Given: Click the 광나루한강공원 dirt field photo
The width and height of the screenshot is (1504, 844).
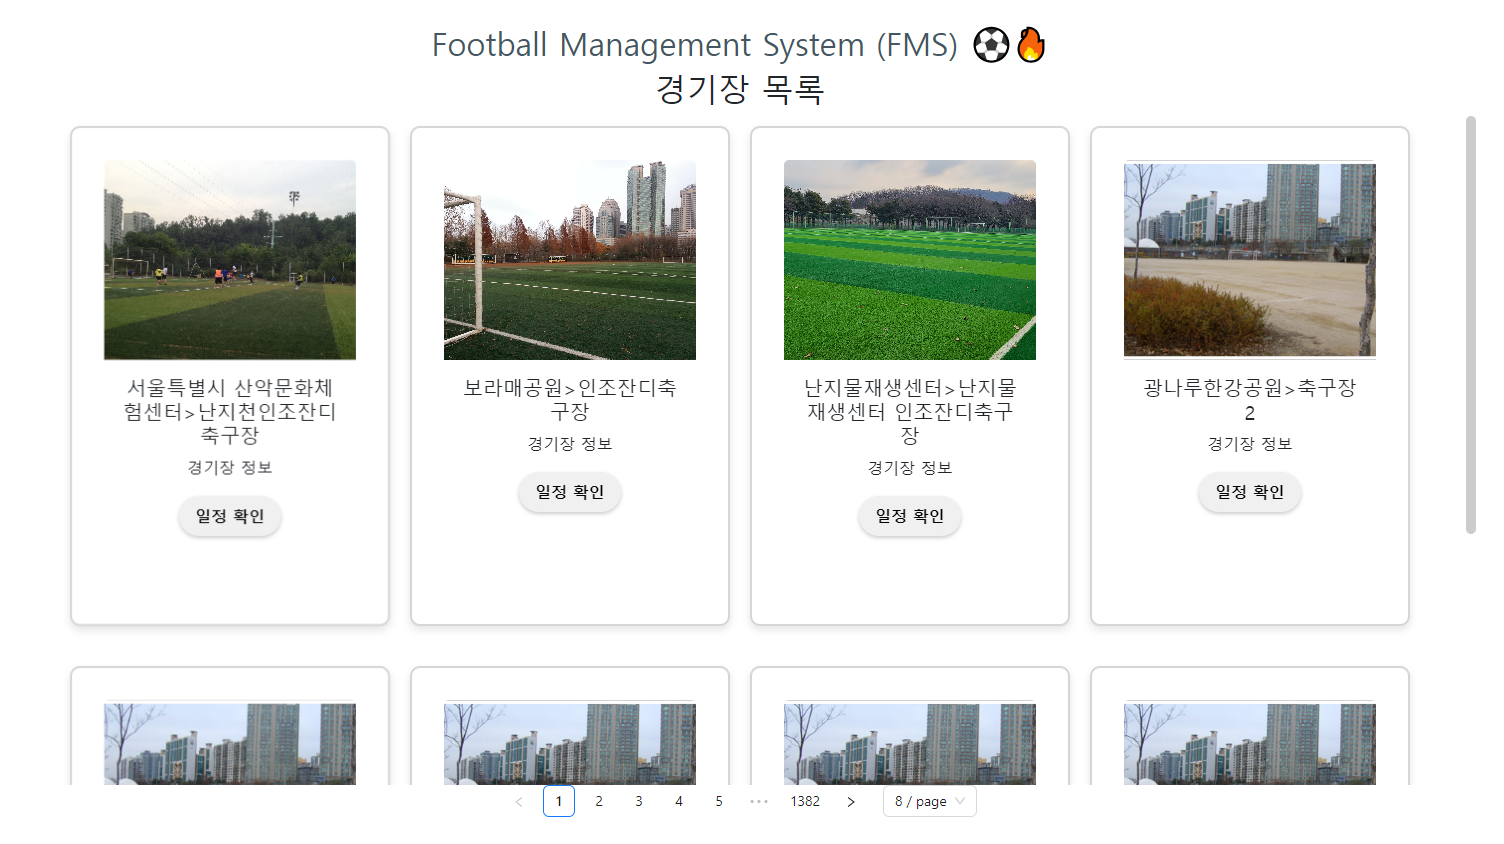Looking at the screenshot, I should click(1249, 259).
